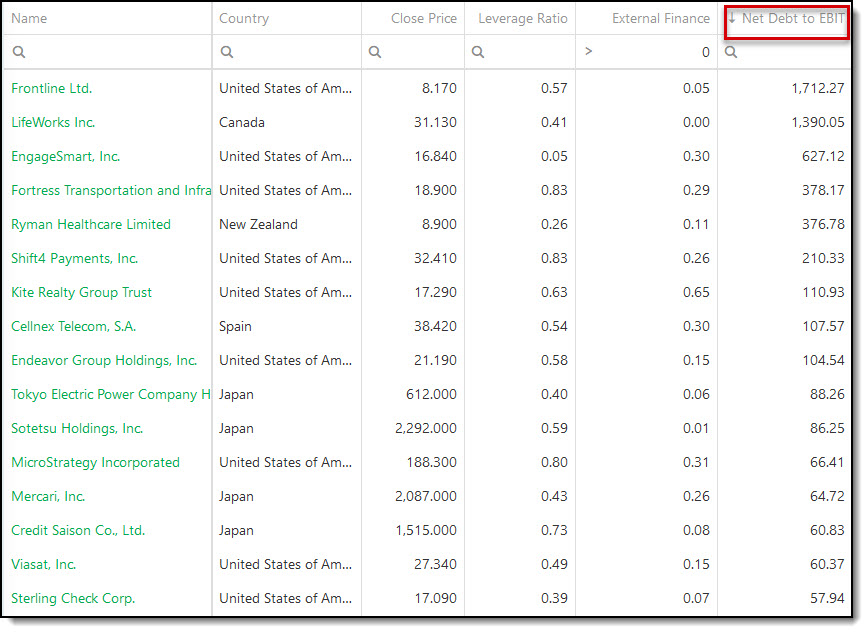Sort by the Name column header
This screenshot has height=633, width=868.
tap(29, 18)
